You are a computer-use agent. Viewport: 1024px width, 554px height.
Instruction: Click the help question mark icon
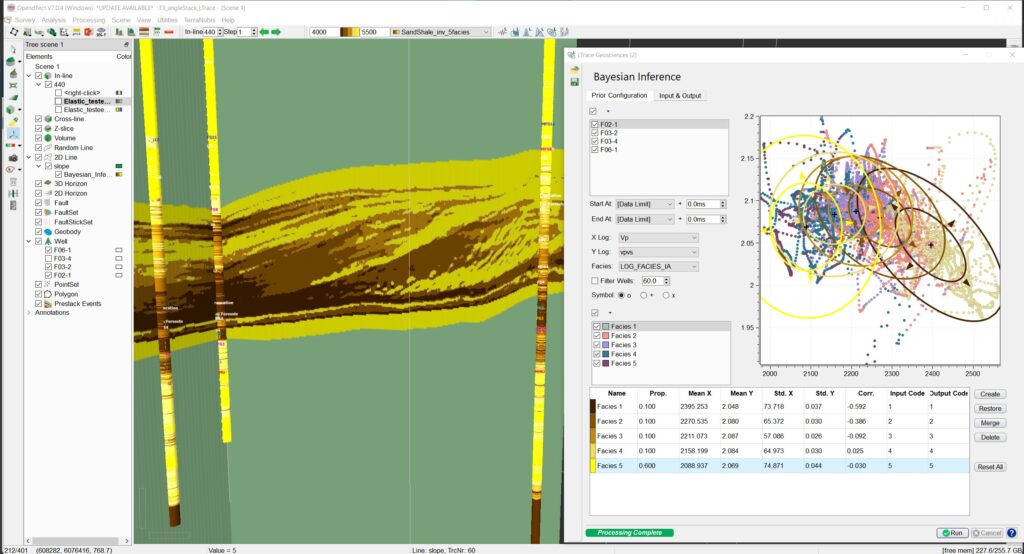(1011, 533)
